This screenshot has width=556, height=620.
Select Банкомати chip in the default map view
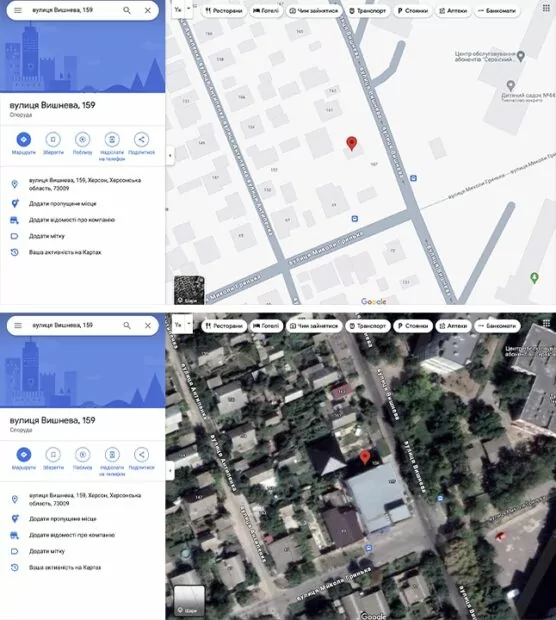[x=497, y=11]
